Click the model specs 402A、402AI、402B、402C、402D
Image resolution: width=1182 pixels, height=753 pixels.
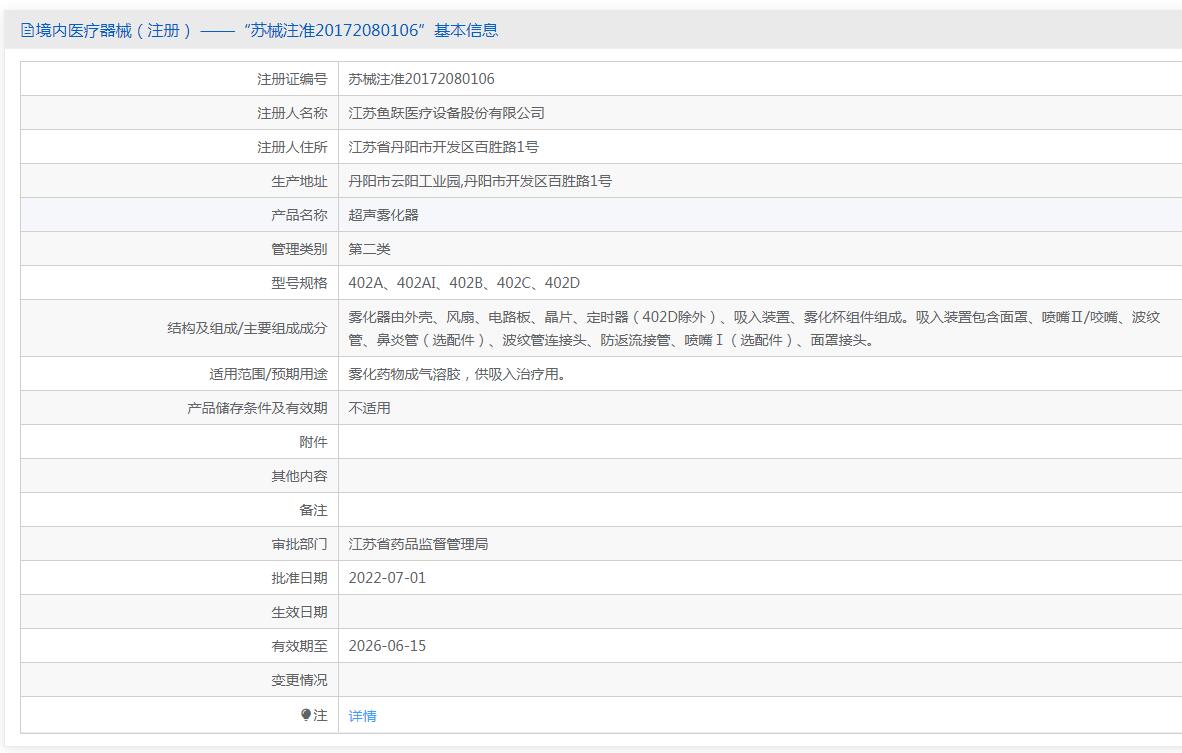[x=464, y=283]
